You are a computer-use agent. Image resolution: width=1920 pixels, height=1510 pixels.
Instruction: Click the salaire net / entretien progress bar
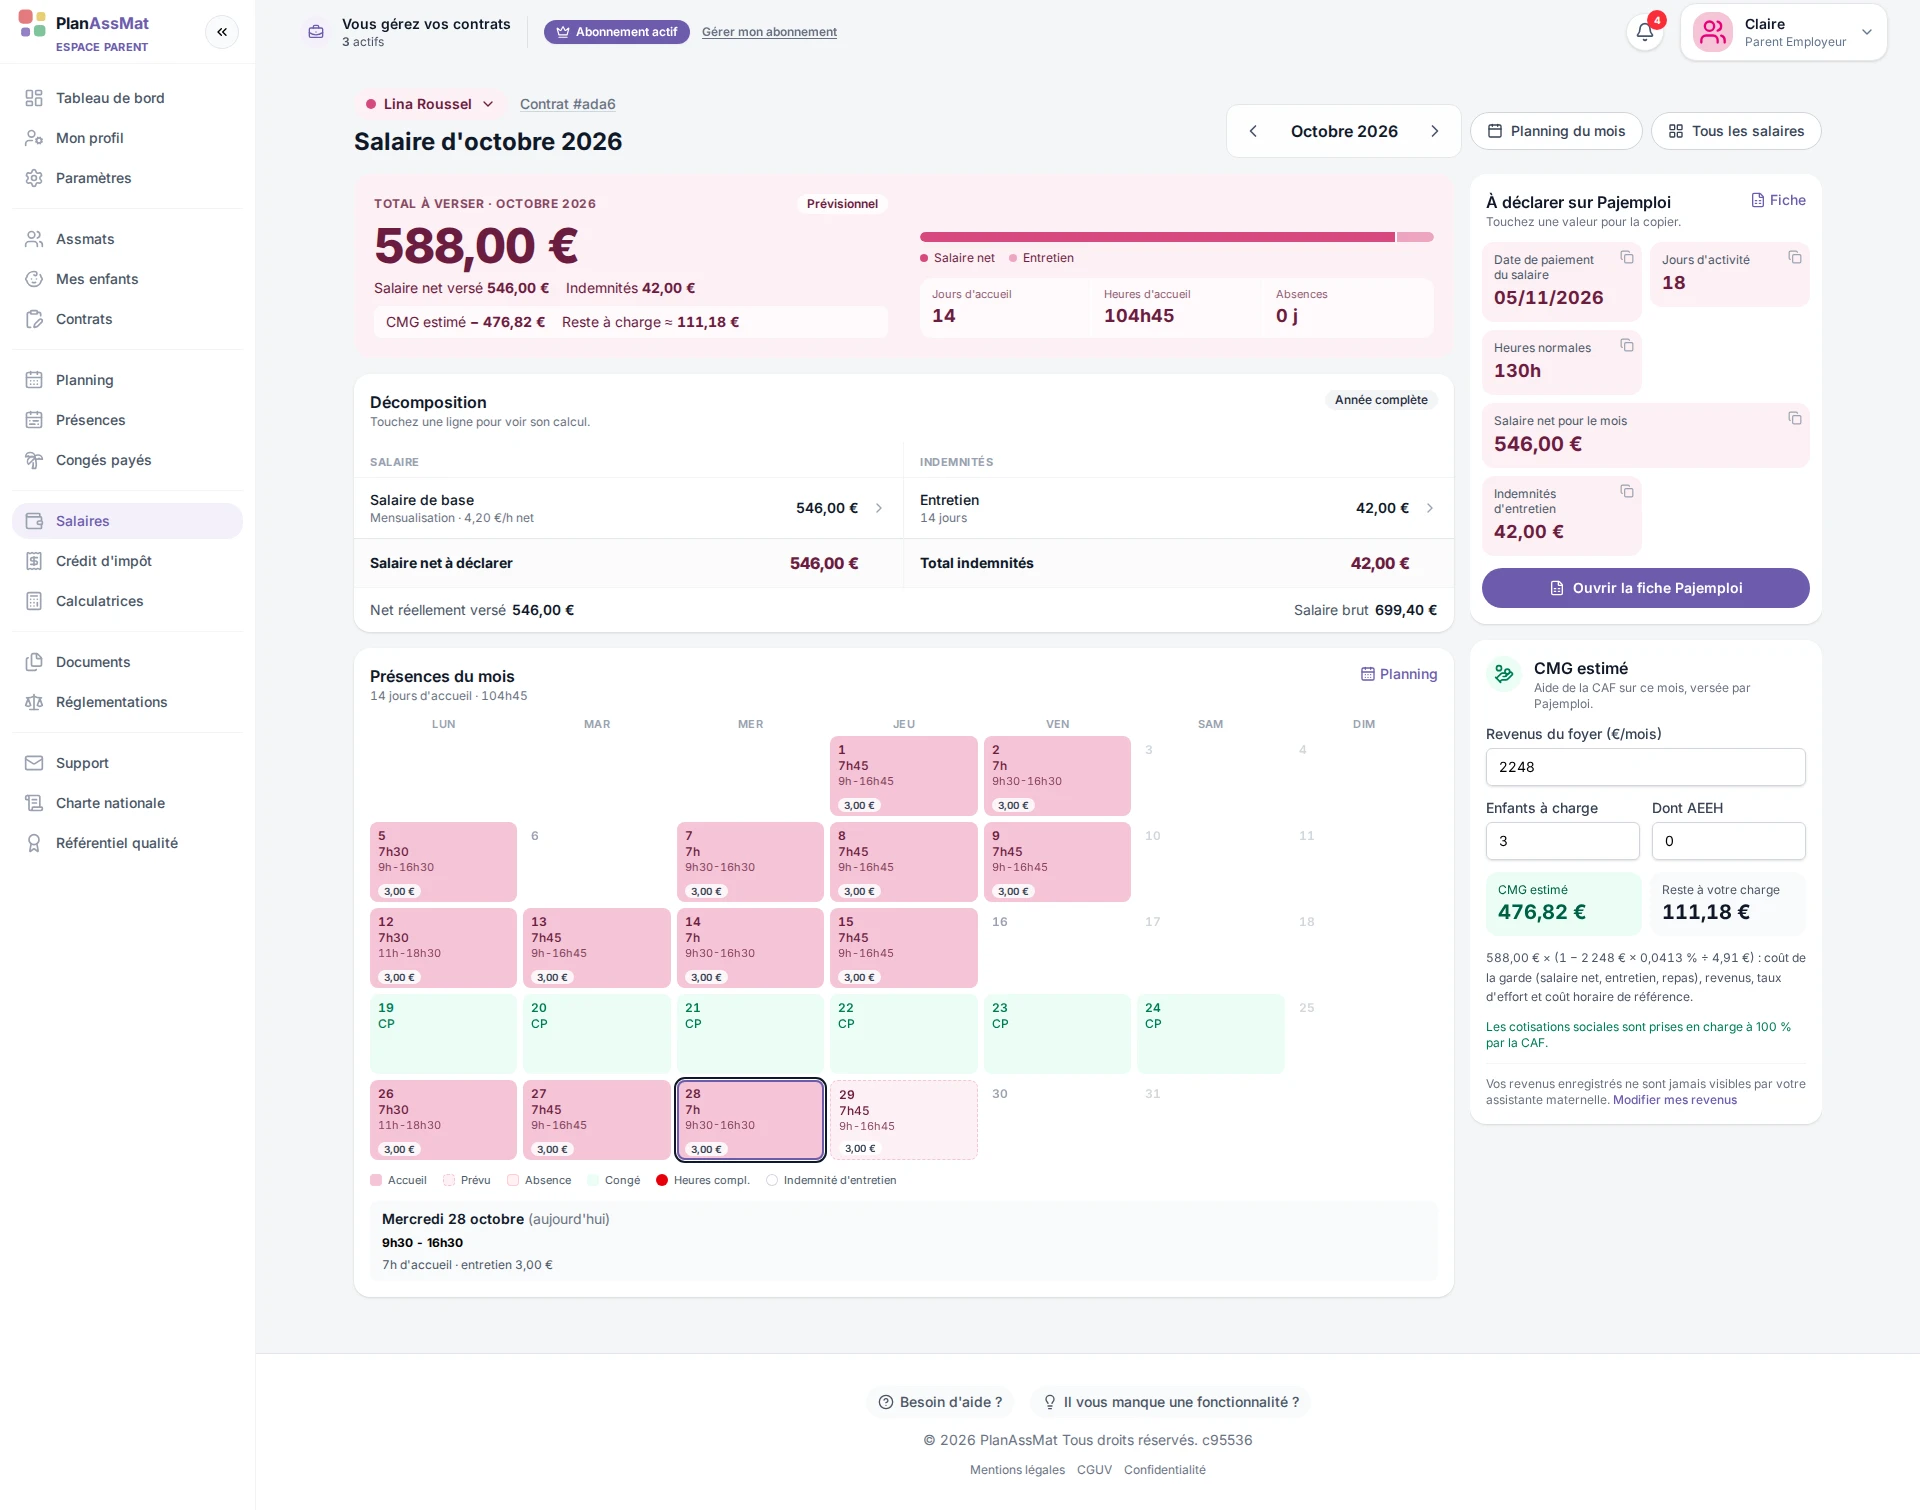click(x=1176, y=237)
